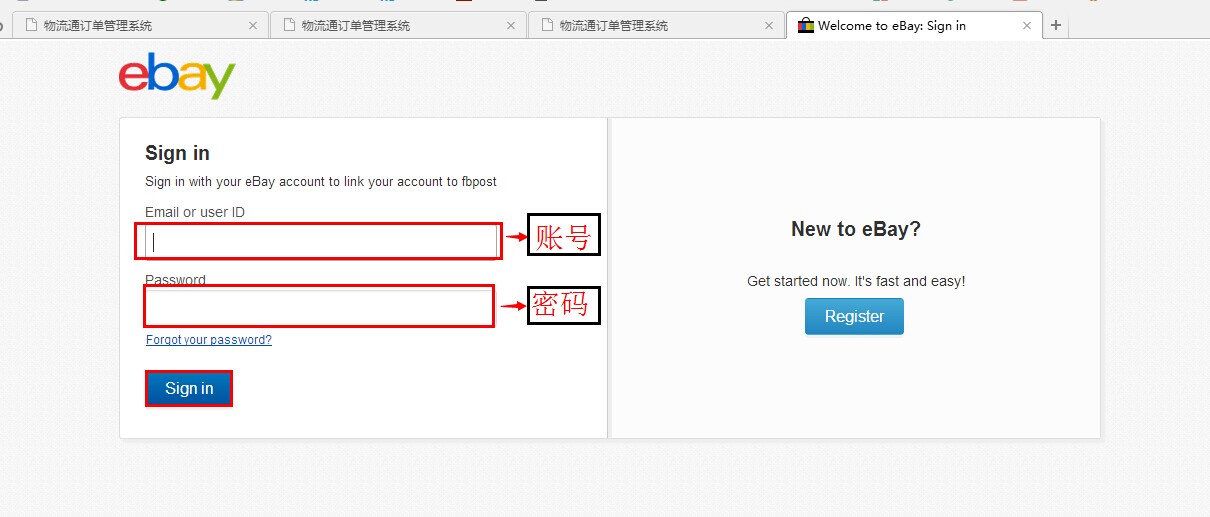Click into the Password input field
This screenshot has height=517, width=1210.
point(320,306)
